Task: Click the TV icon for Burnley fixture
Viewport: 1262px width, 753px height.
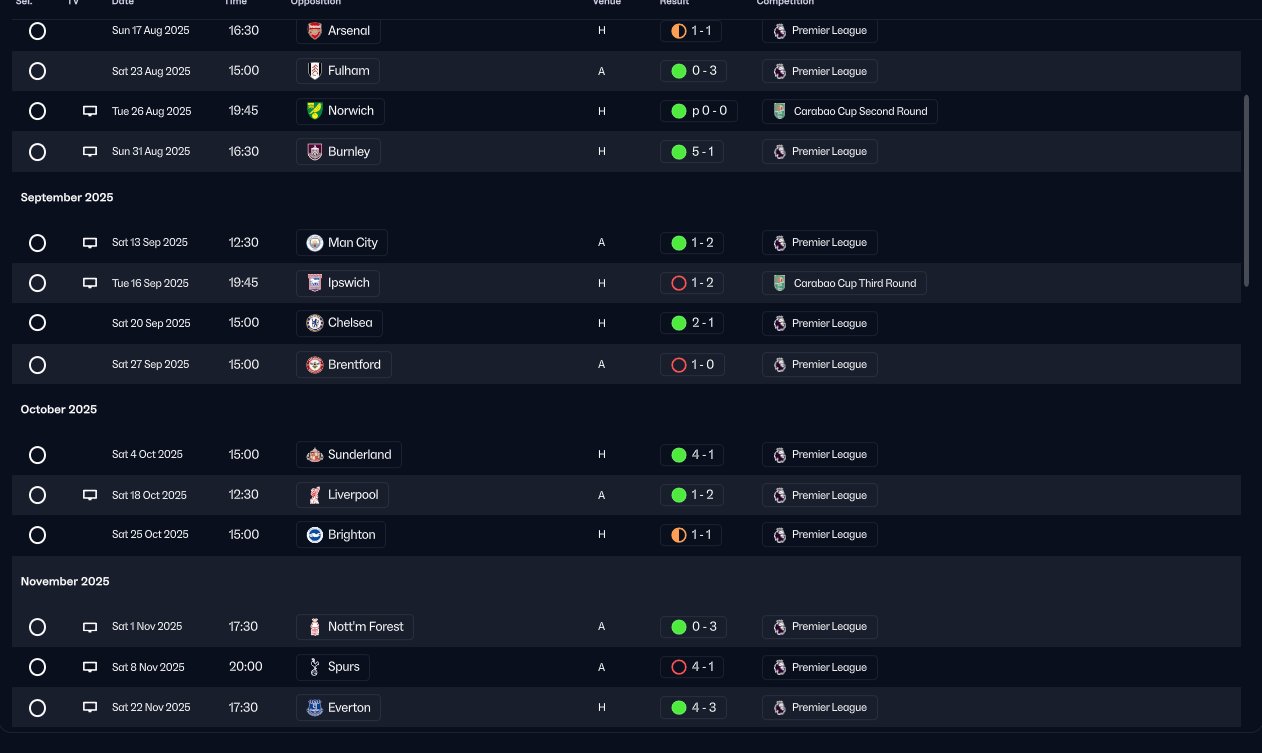Action: [x=90, y=152]
